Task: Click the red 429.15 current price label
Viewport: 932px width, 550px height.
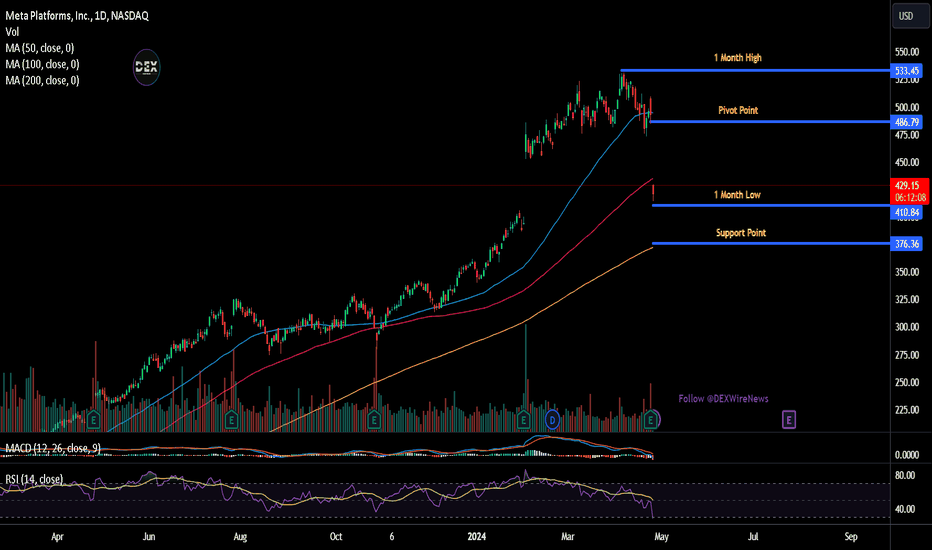Action: click(x=909, y=186)
